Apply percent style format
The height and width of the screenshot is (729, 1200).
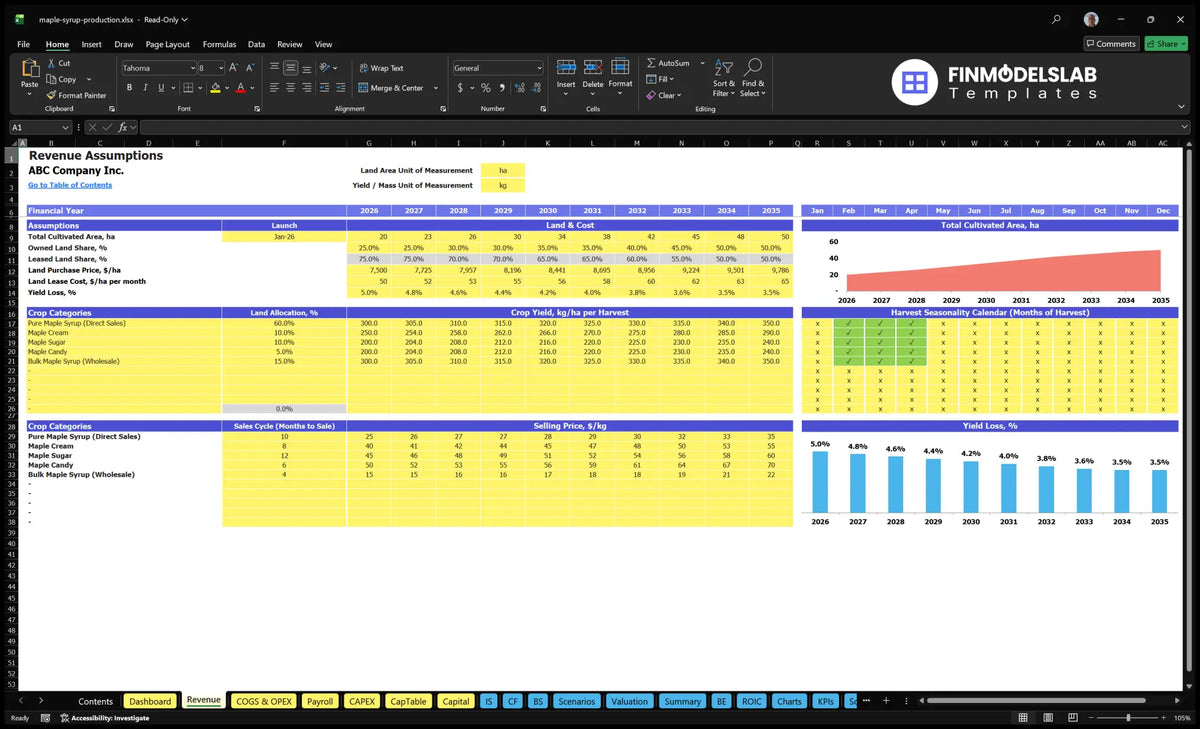[486, 88]
